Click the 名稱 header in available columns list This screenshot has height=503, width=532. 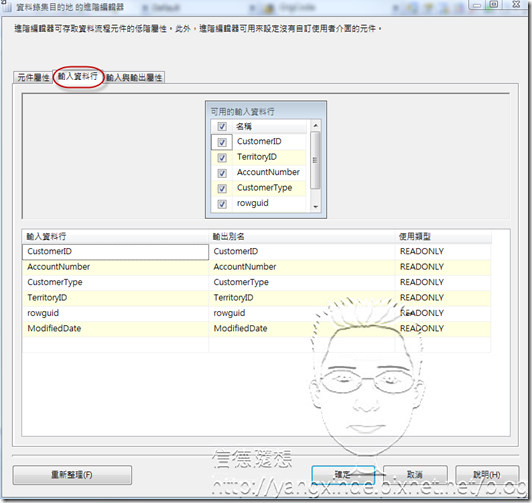[269, 127]
